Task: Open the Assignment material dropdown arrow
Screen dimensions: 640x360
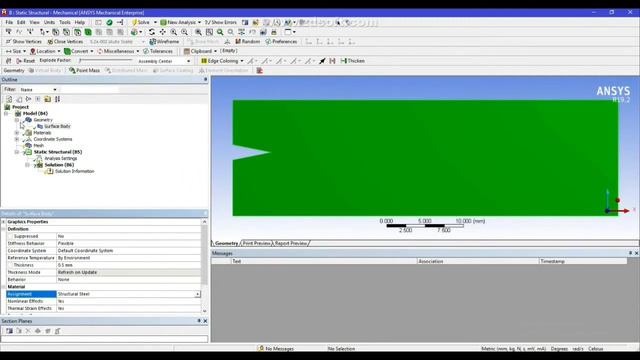Action: [x=198, y=294]
